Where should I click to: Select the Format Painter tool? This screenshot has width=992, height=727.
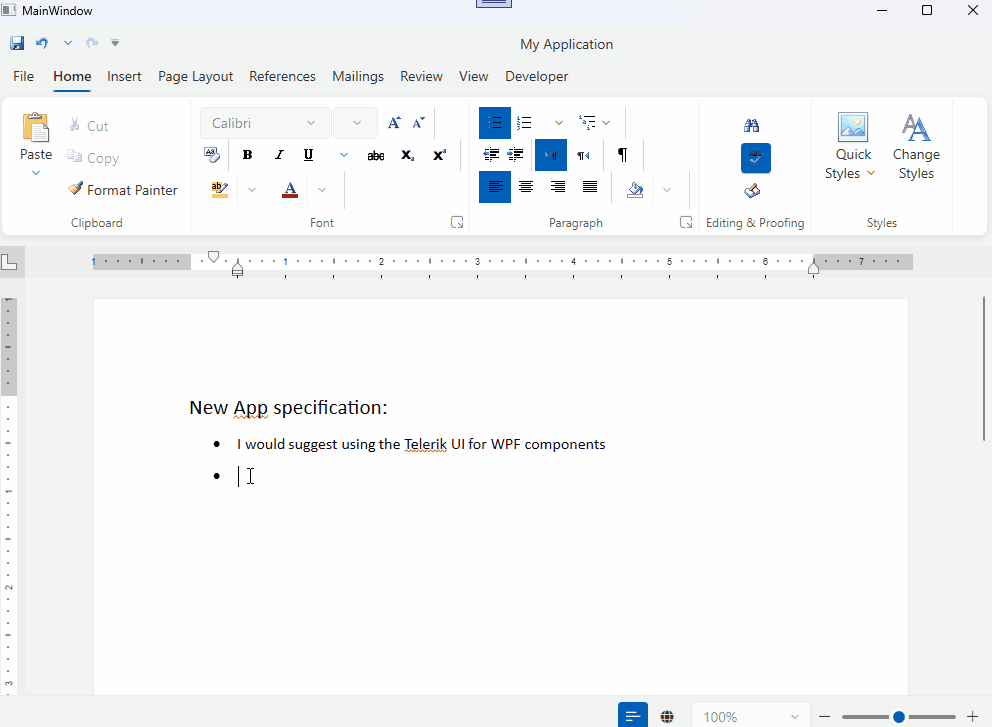click(122, 189)
